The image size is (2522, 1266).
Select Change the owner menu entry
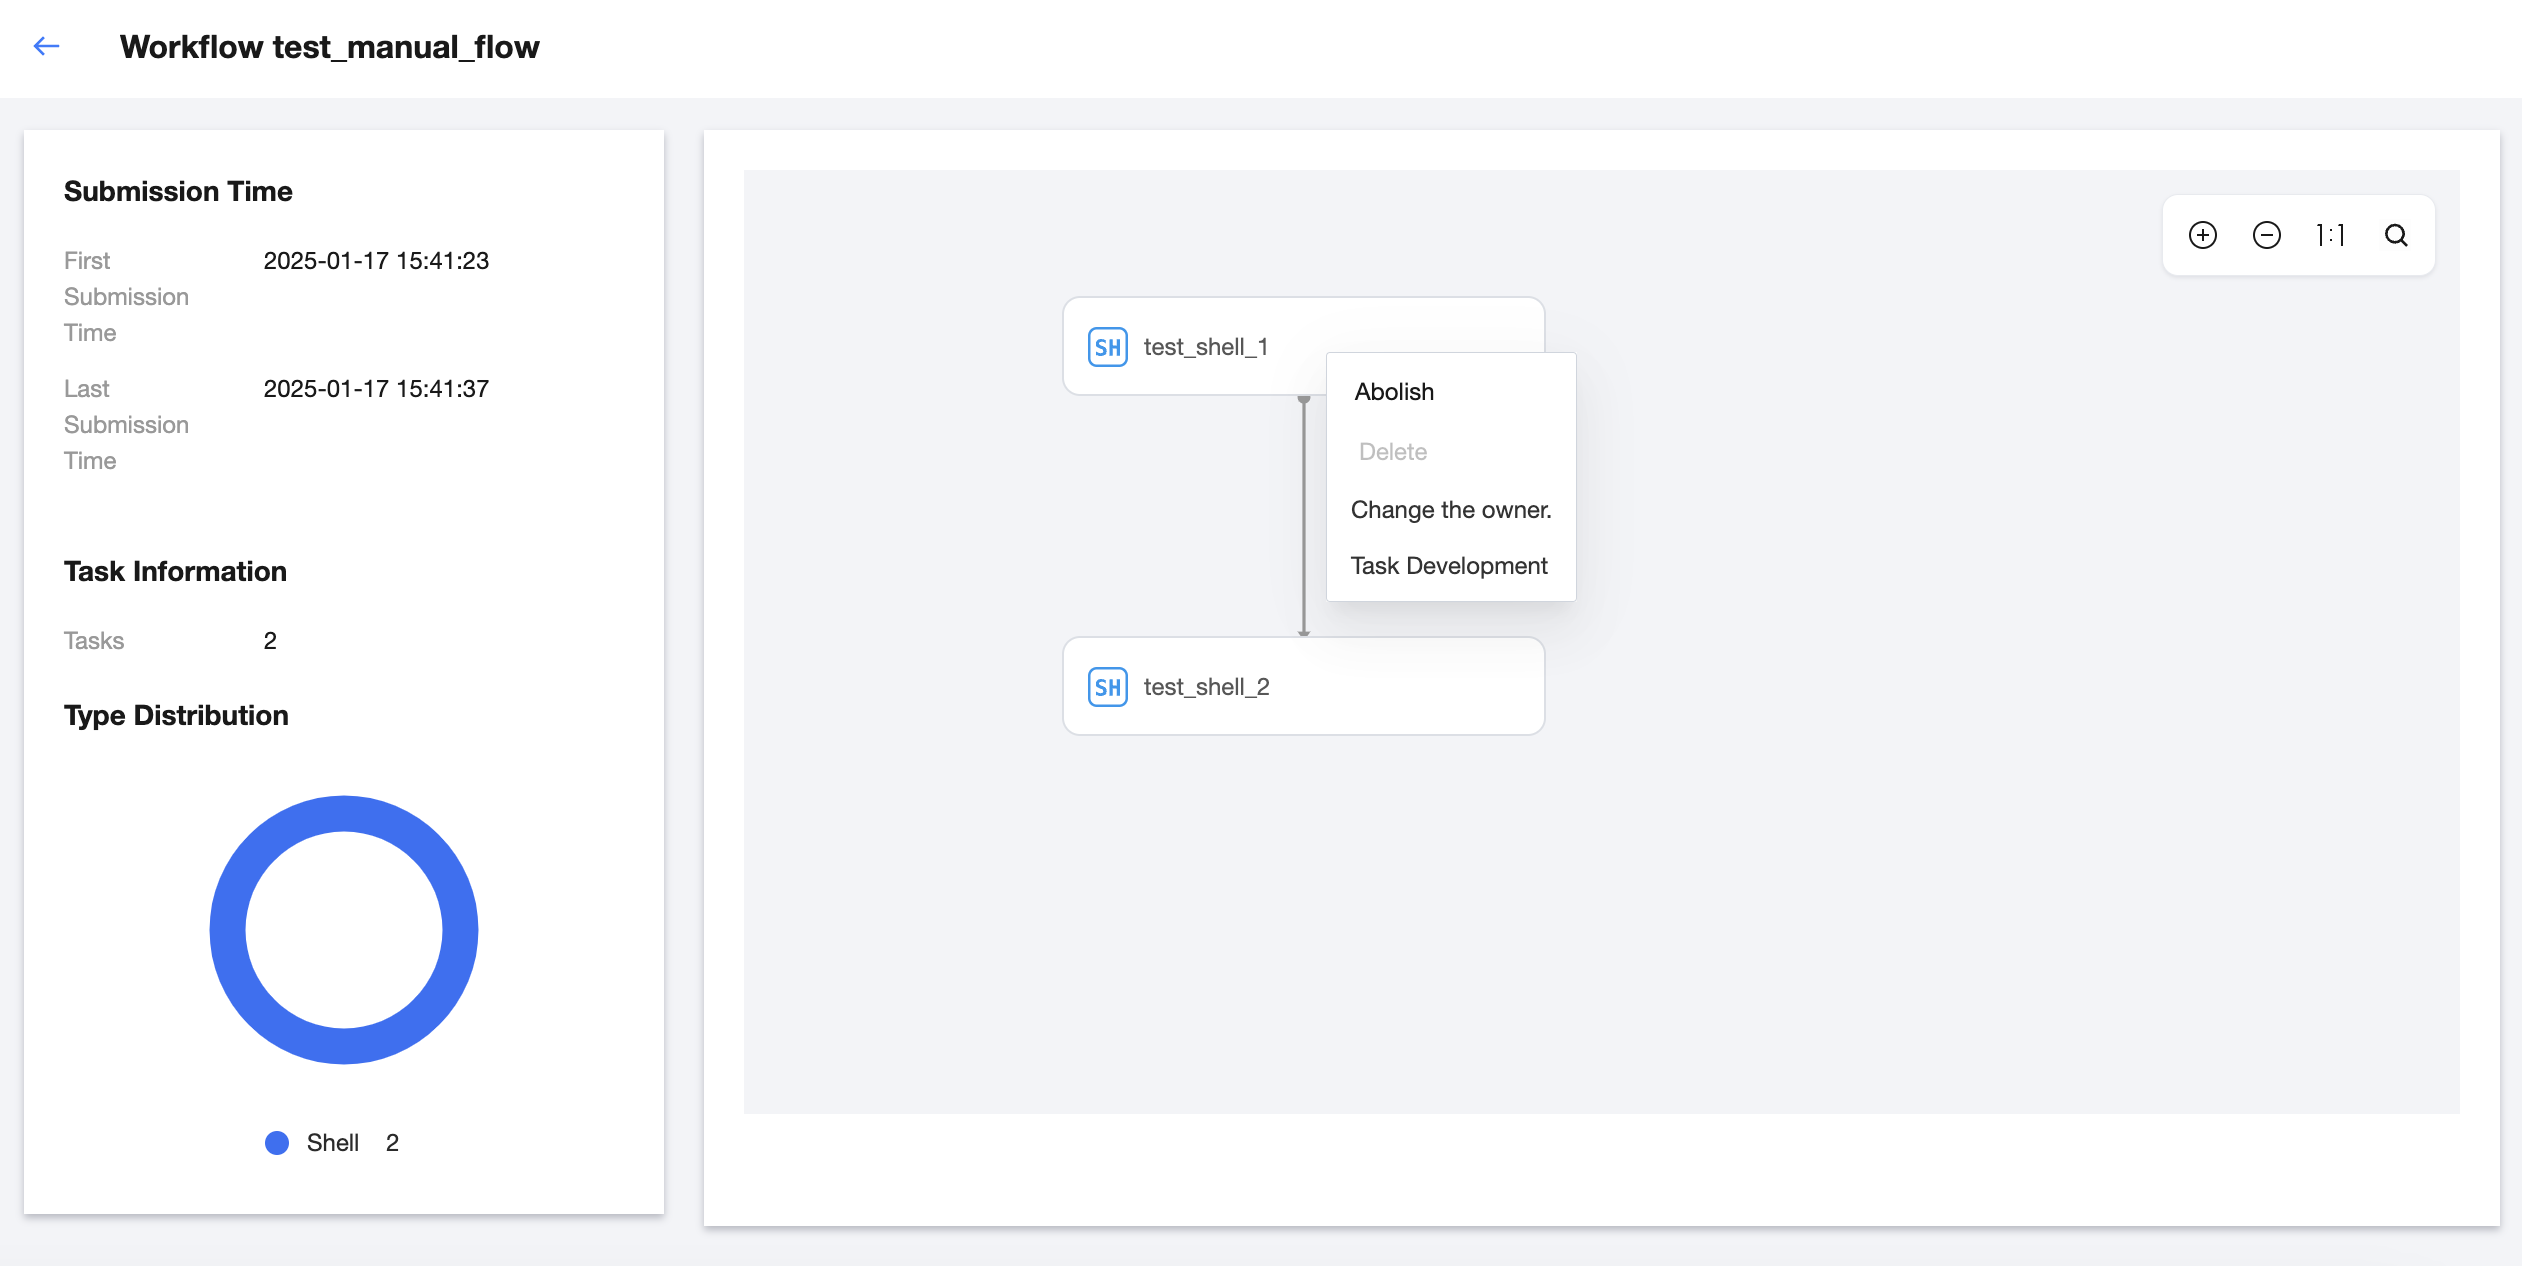point(1450,510)
